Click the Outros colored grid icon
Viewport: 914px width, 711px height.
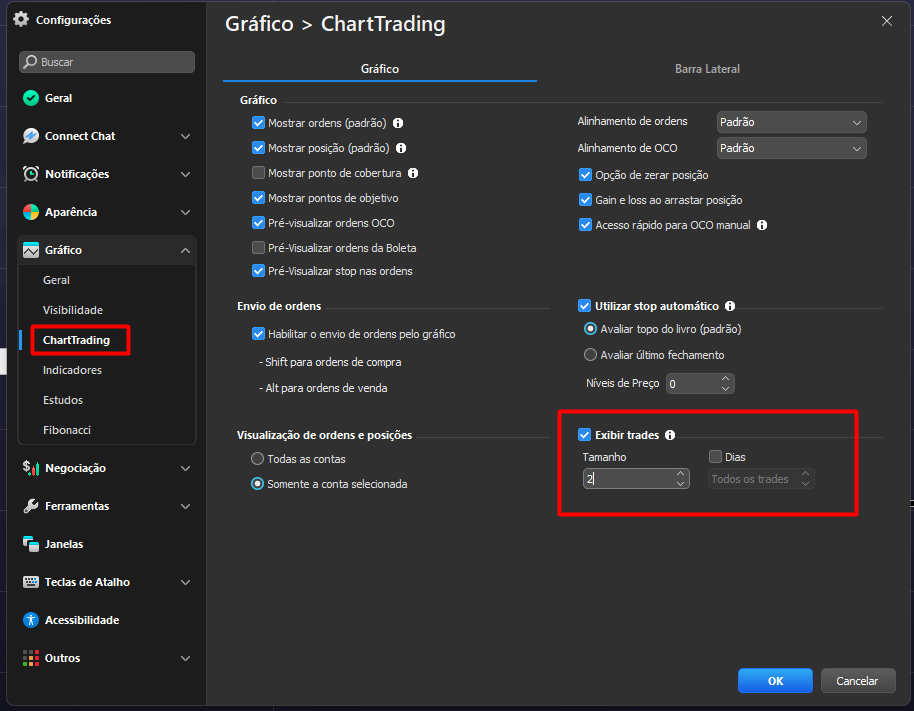(x=31, y=658)
